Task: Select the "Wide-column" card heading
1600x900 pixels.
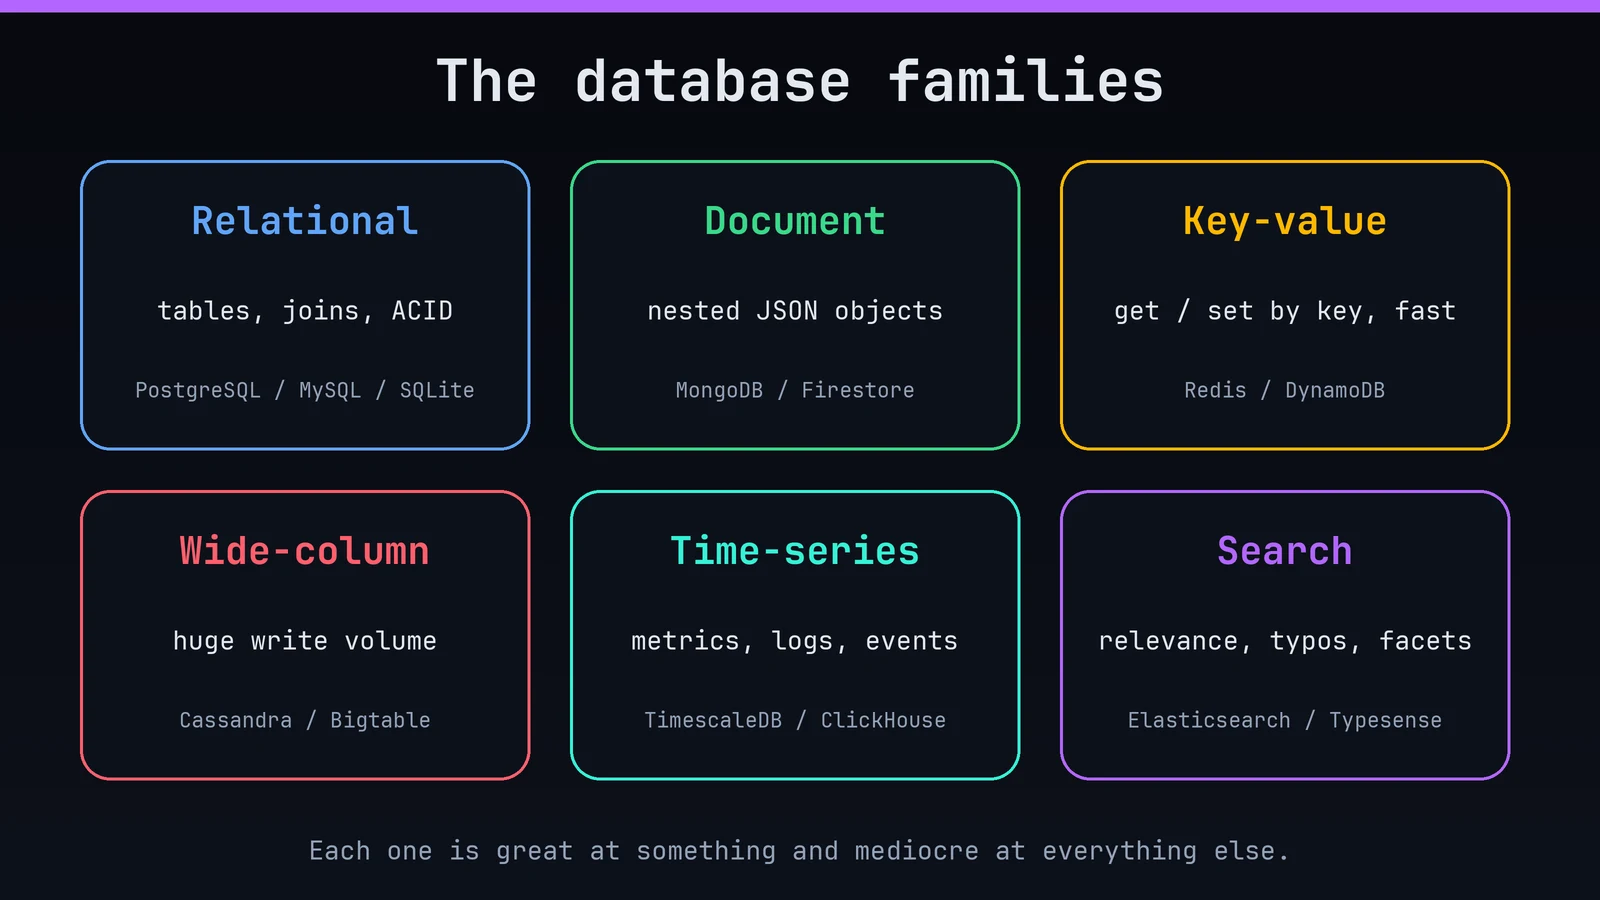Action: click(305, 551)
